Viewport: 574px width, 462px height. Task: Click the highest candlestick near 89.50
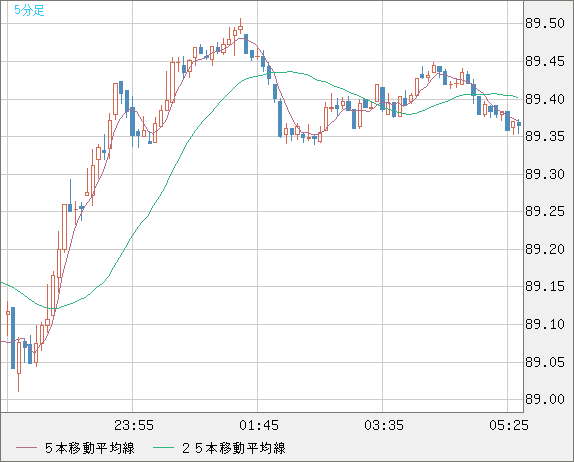point(241,27)
